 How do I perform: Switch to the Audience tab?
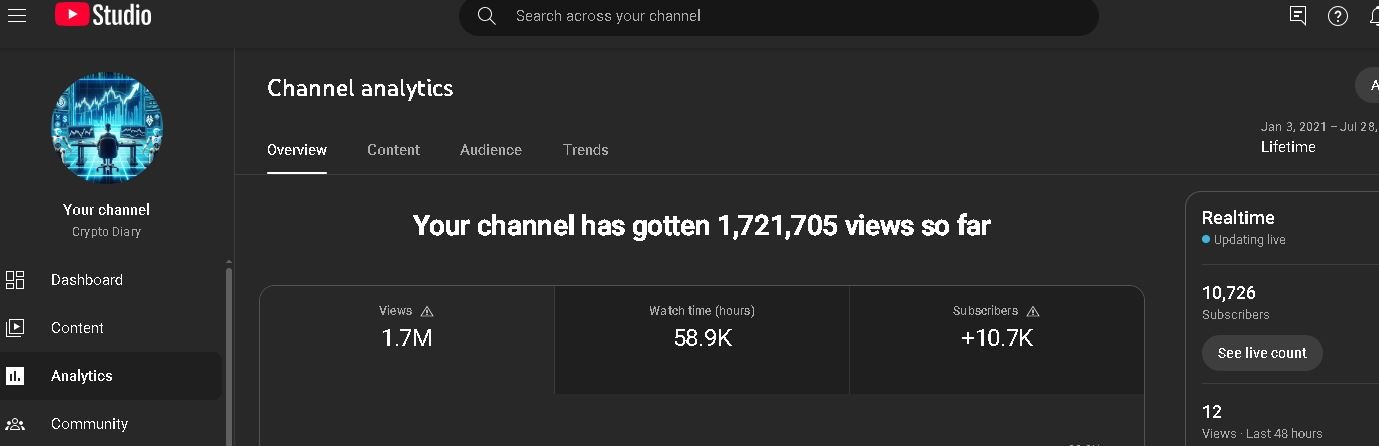[x=491, y=150]
